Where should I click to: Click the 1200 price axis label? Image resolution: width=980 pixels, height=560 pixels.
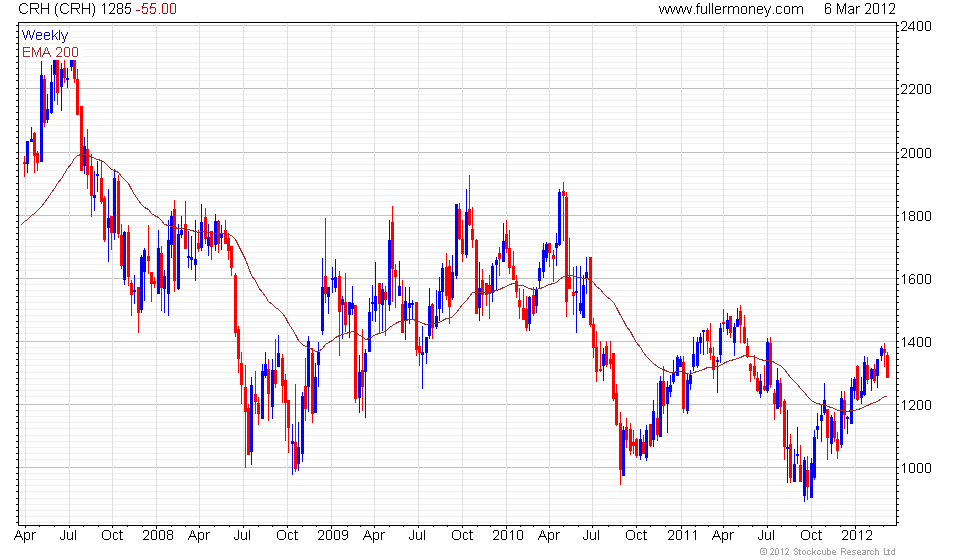(x=916, y=406)
